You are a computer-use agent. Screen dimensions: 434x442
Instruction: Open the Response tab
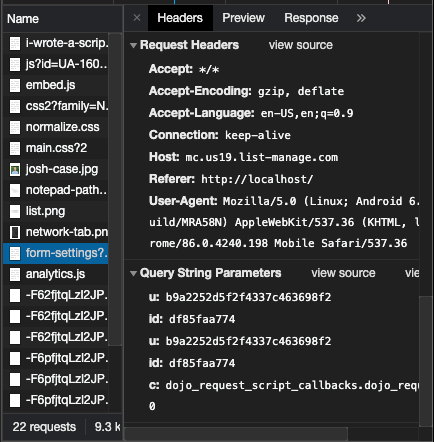click(x=311, y=18)
